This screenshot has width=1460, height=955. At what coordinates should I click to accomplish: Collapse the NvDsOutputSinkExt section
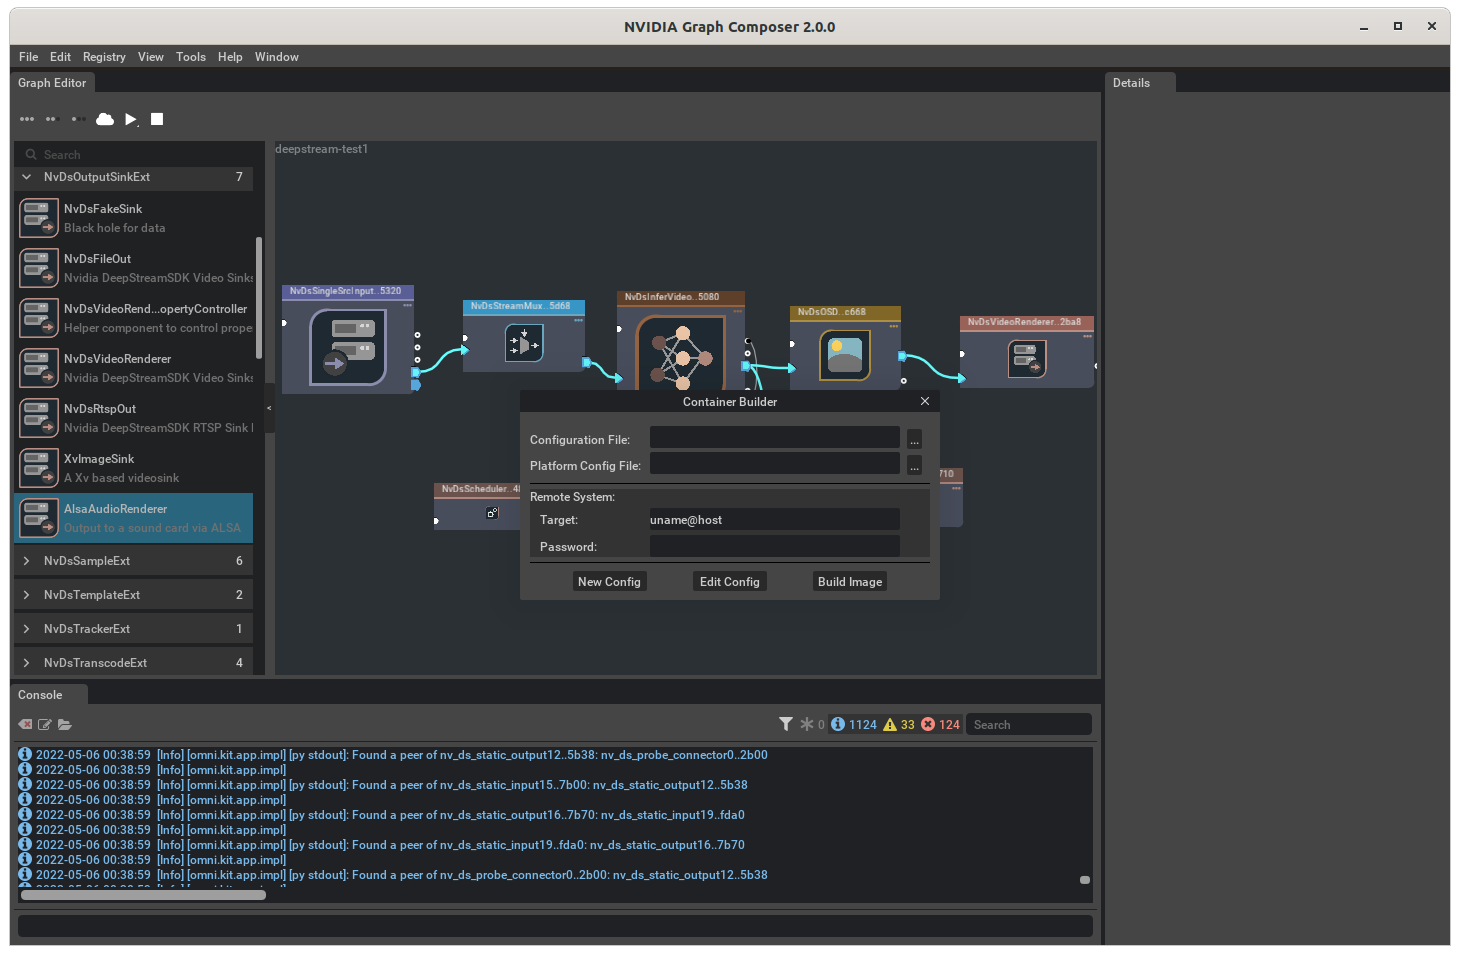(x=27, y=177)
